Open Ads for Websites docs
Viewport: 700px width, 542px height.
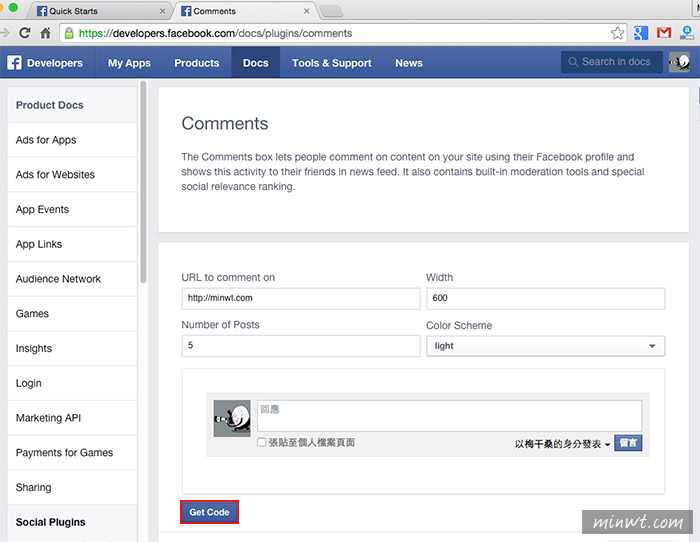[x=72, y=175]
